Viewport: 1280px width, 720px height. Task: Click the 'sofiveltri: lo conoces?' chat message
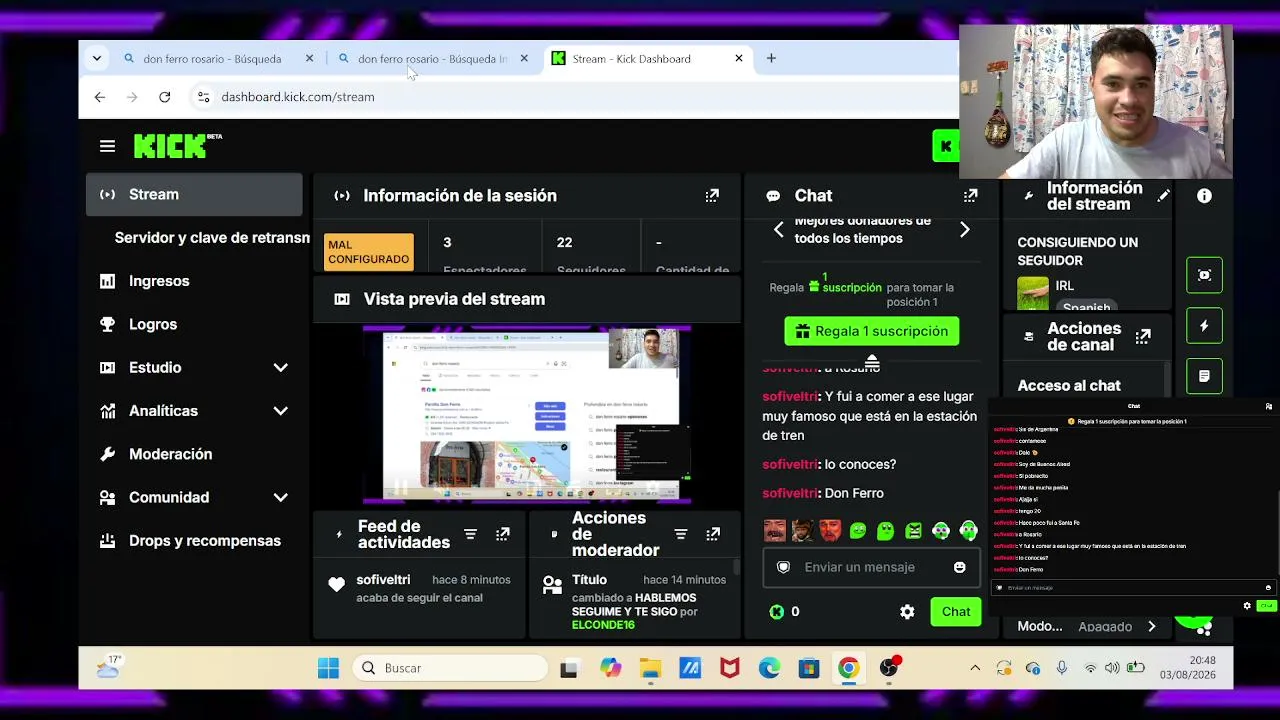[829, 464]
